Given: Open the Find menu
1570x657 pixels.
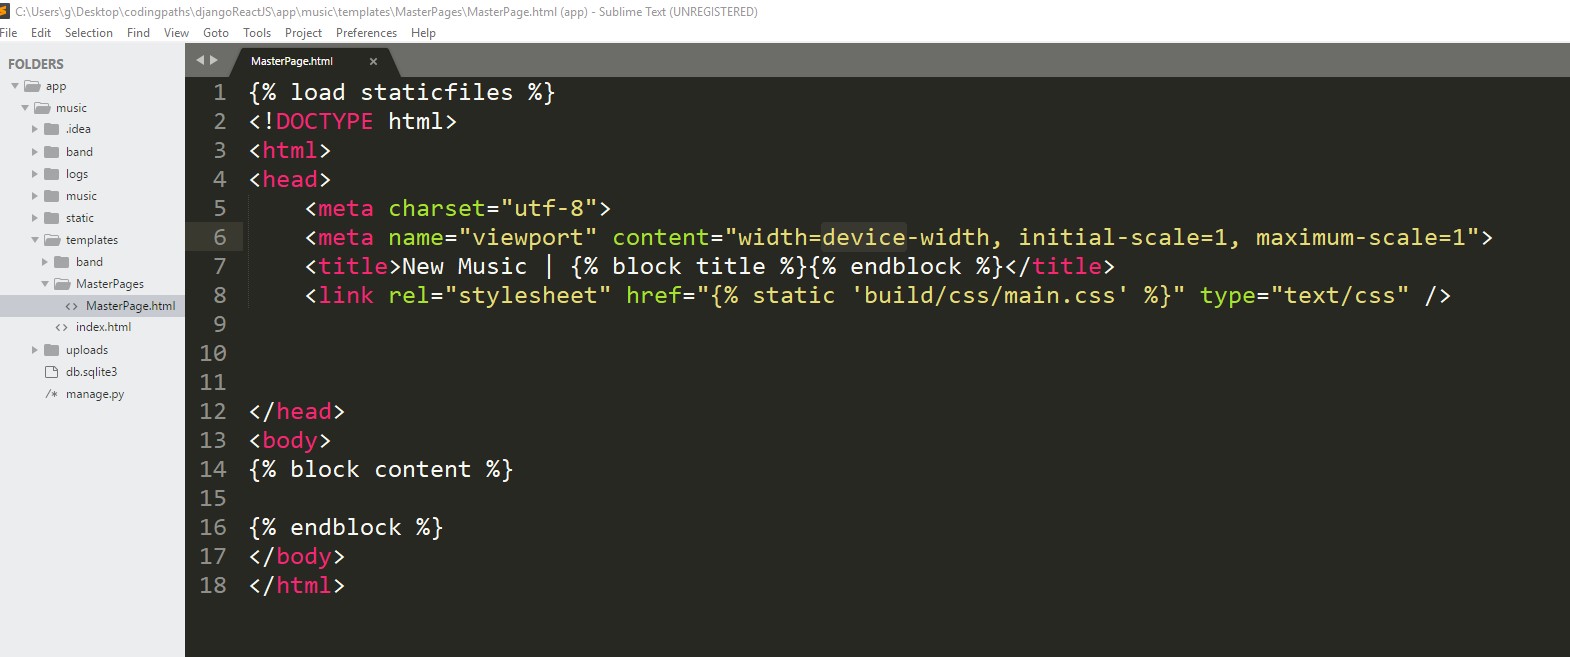Looking at the screenshot, I should tap(138, 33).
